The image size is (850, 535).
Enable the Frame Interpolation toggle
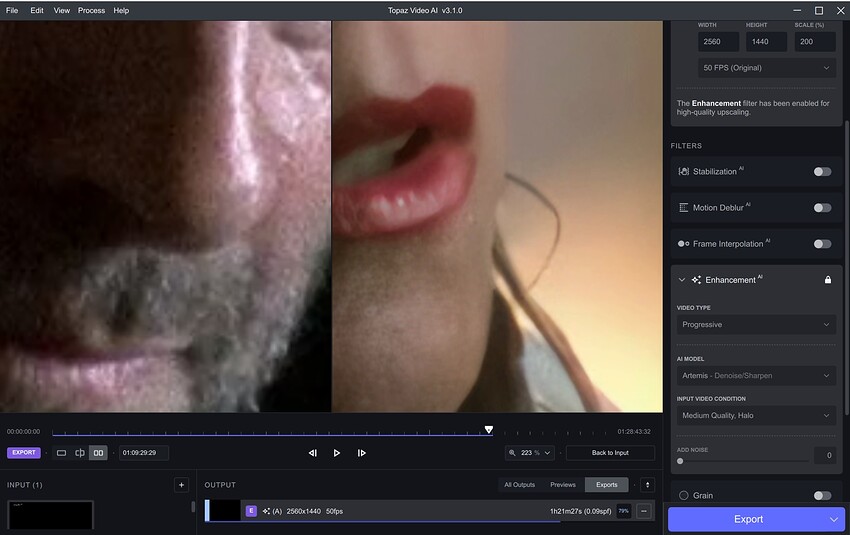tap(822, 244)
